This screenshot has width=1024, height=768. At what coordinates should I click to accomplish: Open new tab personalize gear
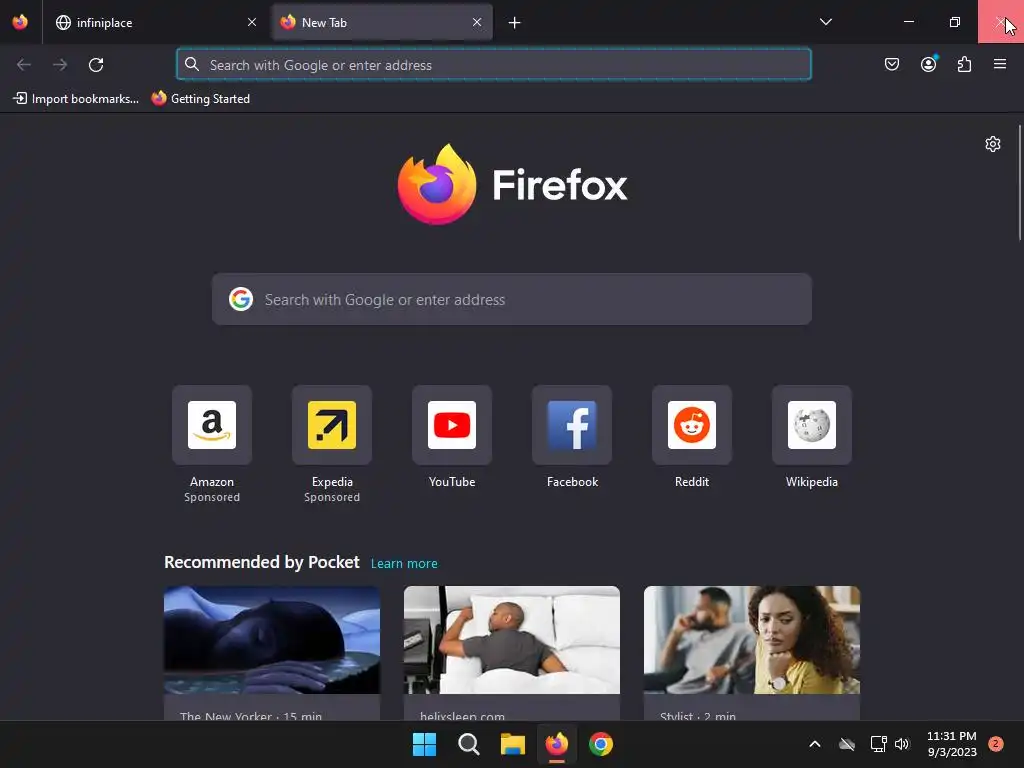click(x=993, y=144)
